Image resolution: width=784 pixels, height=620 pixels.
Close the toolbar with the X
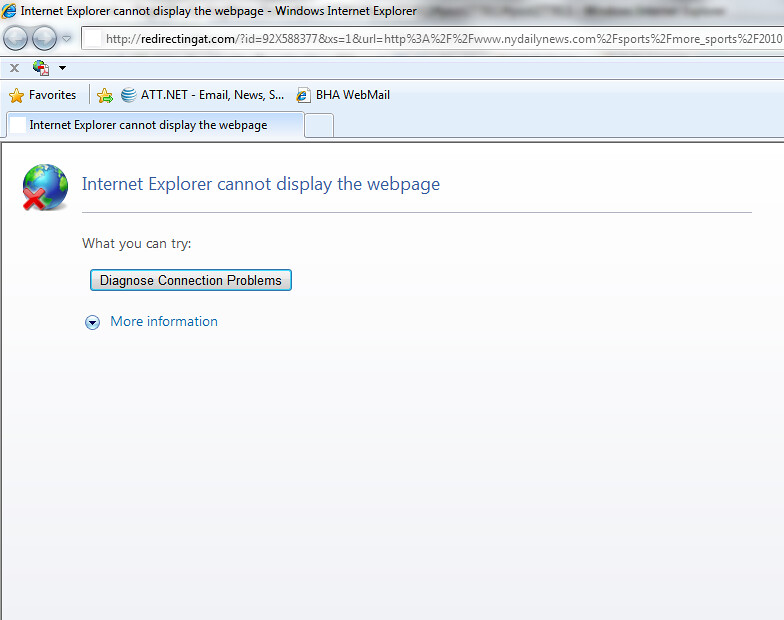pyautogui.click(x=14, y=68)
